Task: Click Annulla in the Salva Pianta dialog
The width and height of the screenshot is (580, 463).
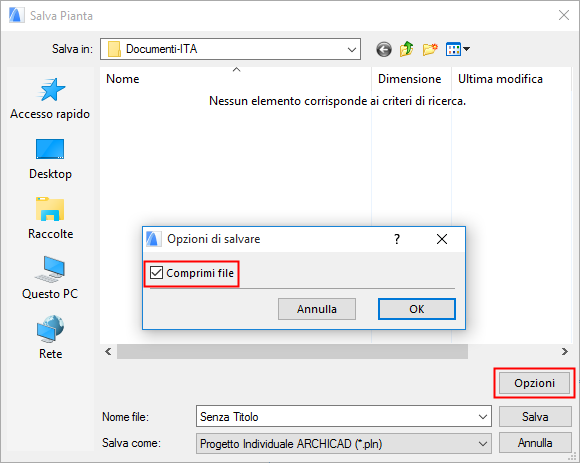Action: 535,443
